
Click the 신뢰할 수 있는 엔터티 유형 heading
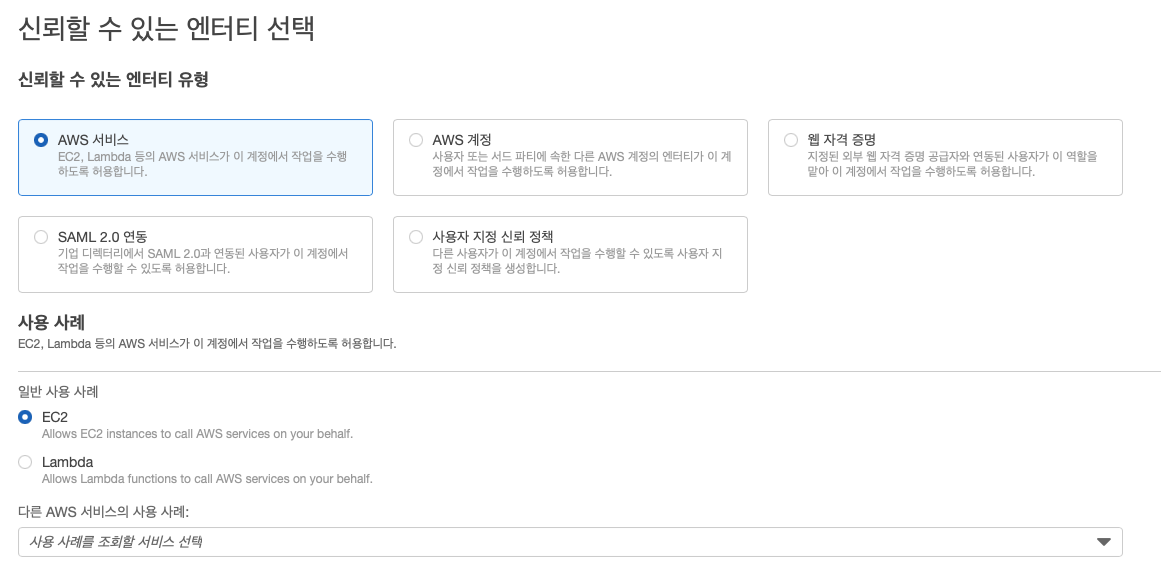(113, 79)
